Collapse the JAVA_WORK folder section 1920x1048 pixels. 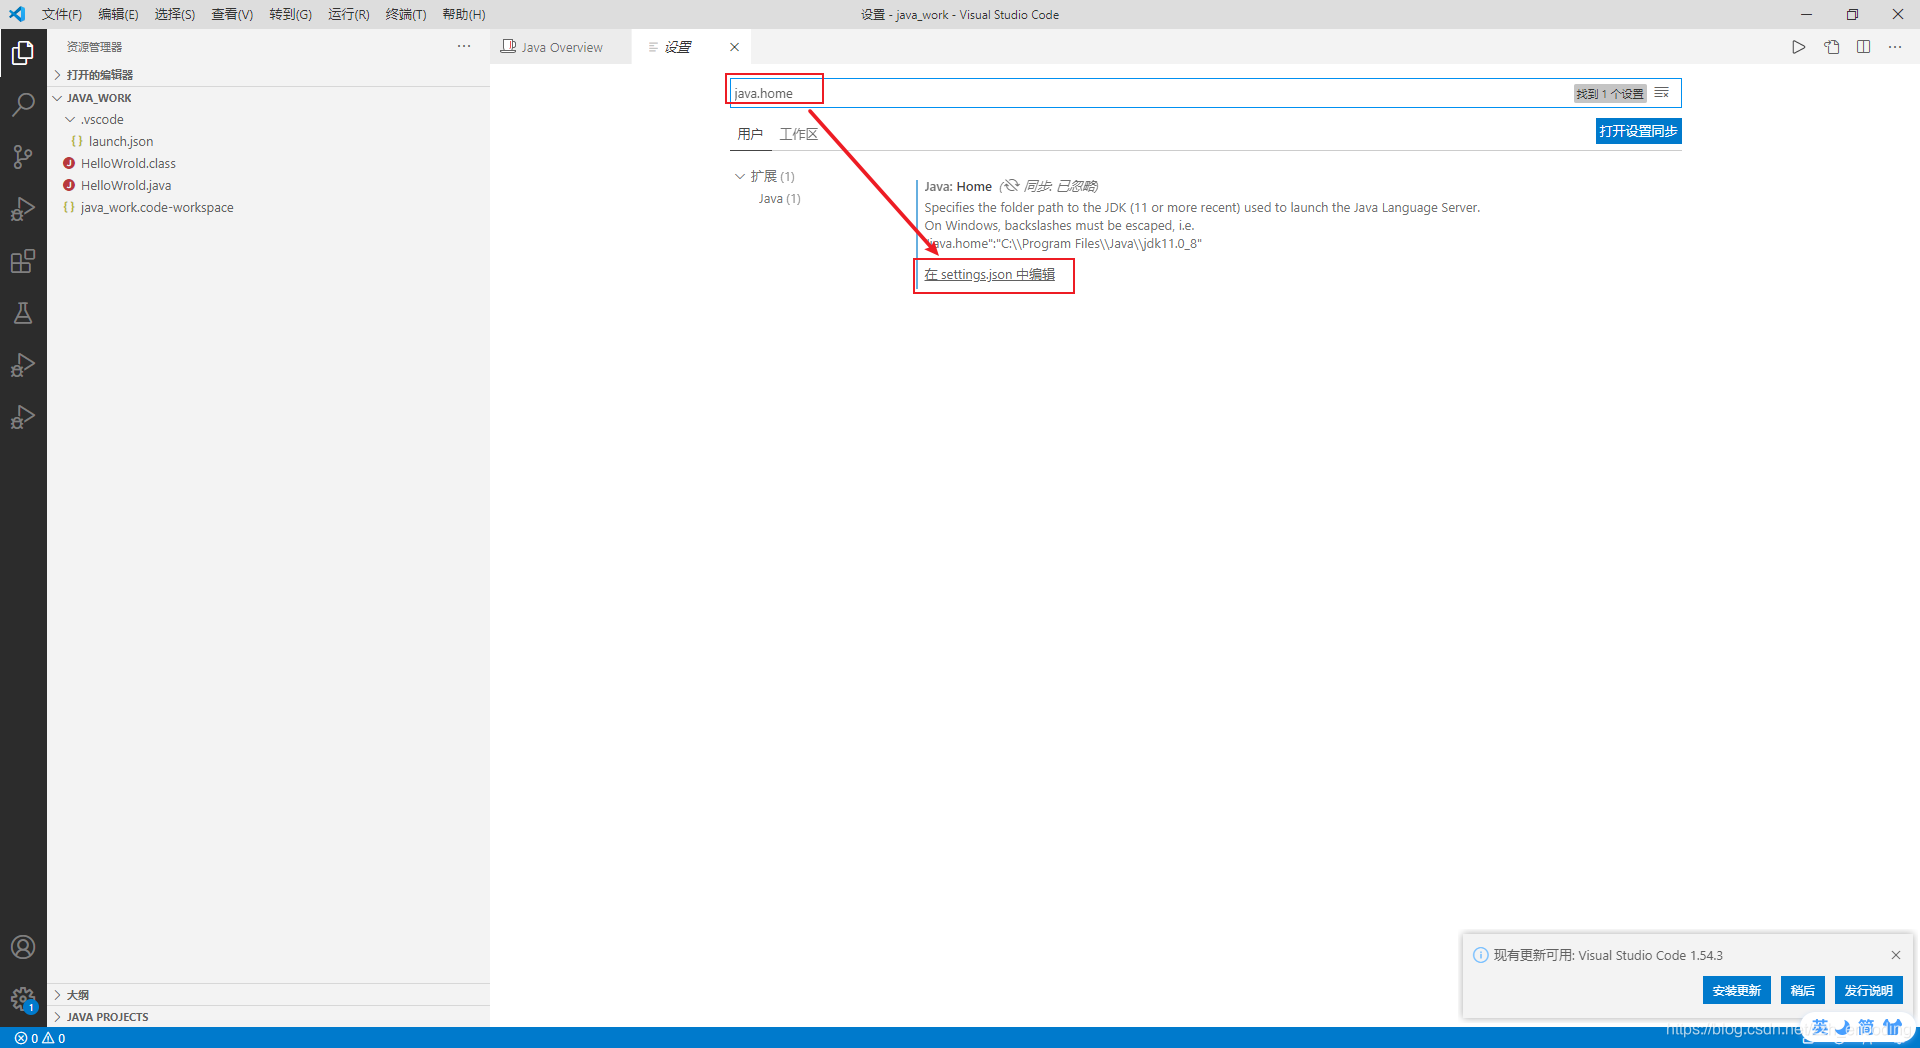pyautogui.click(x=268, y=98)
